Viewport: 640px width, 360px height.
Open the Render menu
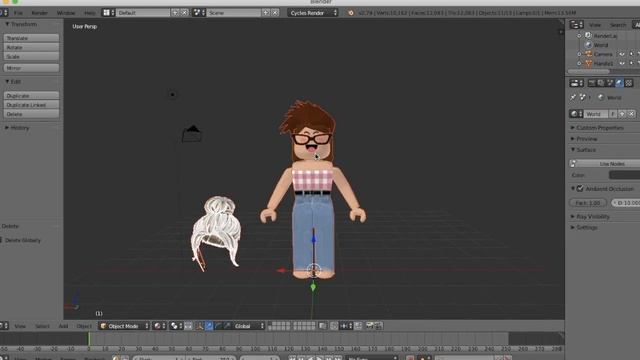(40, 13)
